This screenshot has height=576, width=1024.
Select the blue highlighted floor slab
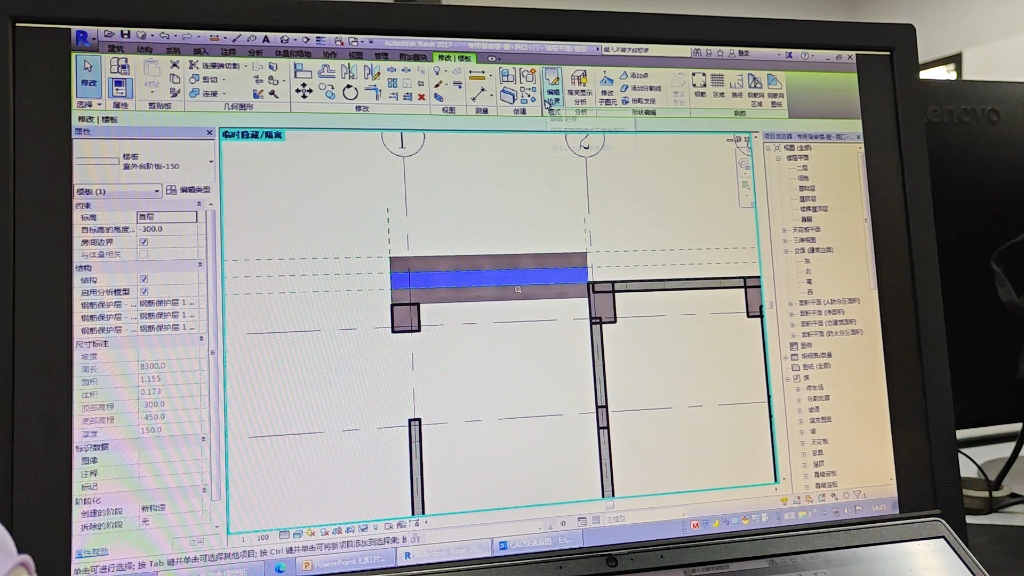[489, 279]
